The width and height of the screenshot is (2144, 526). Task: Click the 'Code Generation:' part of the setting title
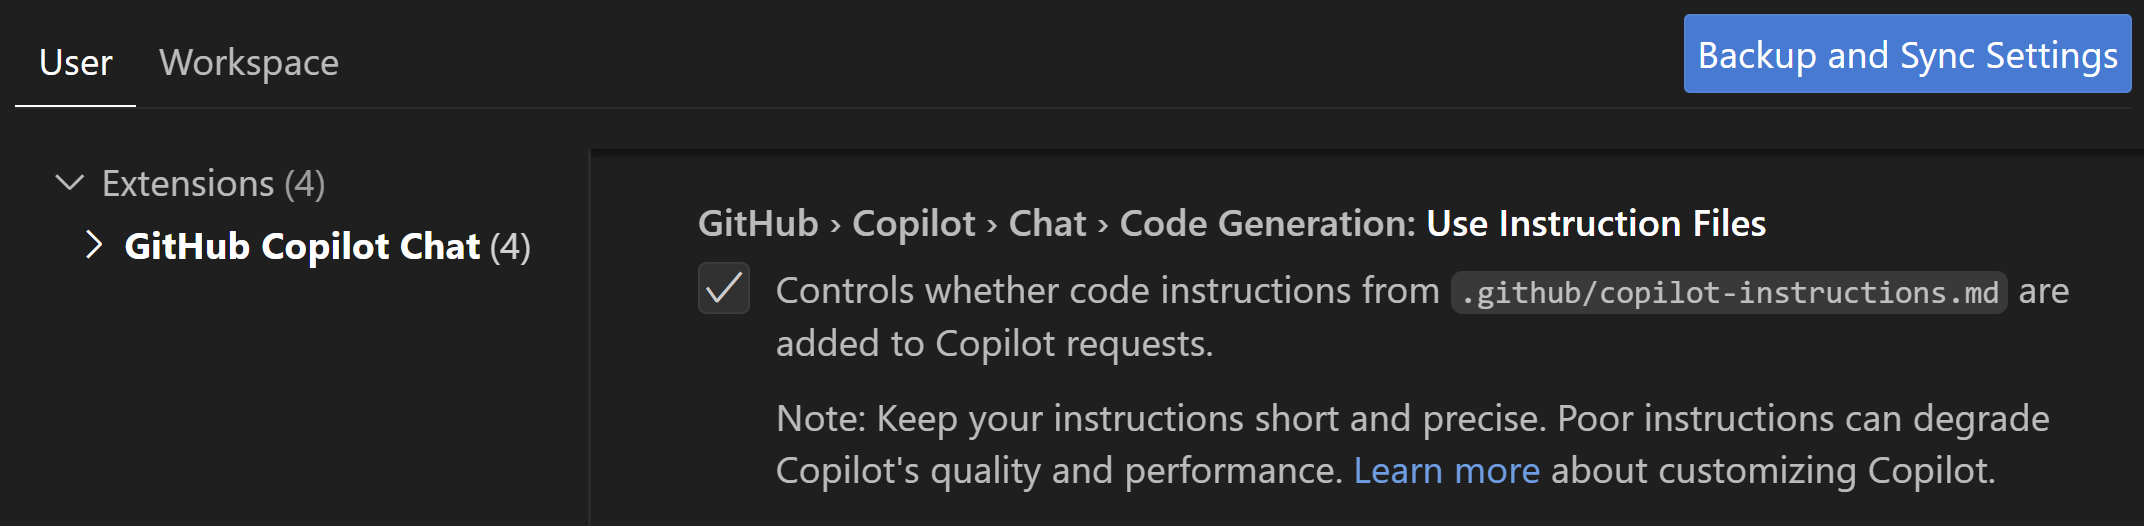[x=1267, y=223]
